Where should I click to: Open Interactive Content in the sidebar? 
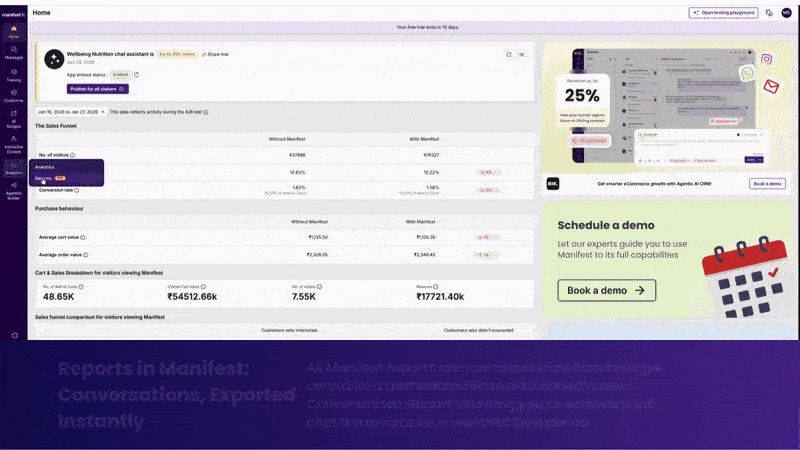(13, 143)
